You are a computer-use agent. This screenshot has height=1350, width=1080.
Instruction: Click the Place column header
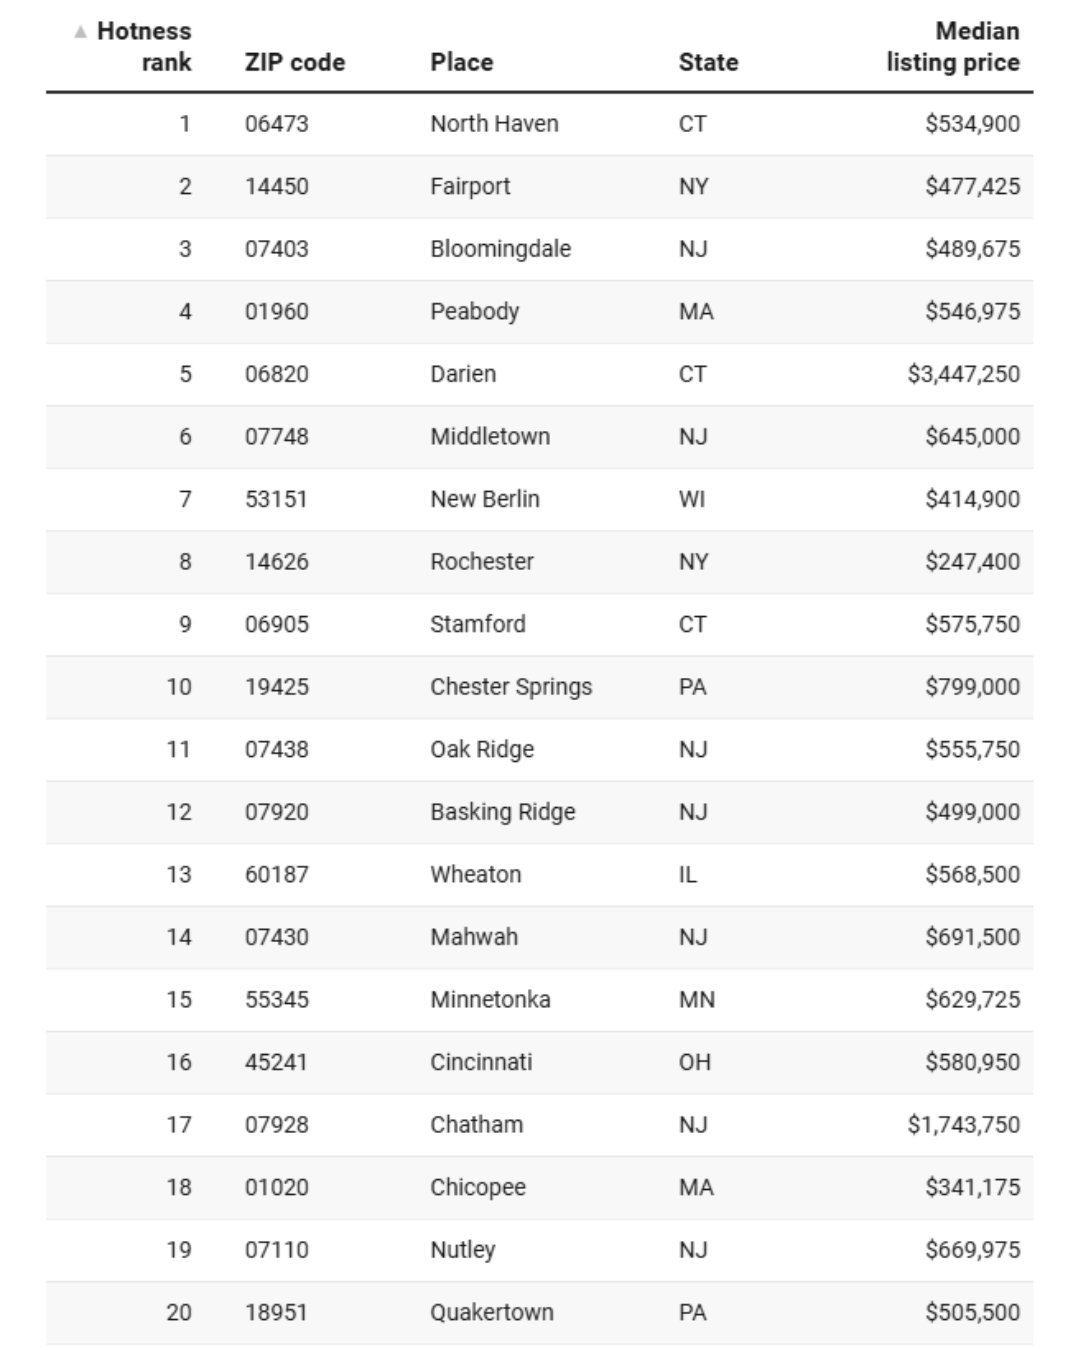(461, 62)
